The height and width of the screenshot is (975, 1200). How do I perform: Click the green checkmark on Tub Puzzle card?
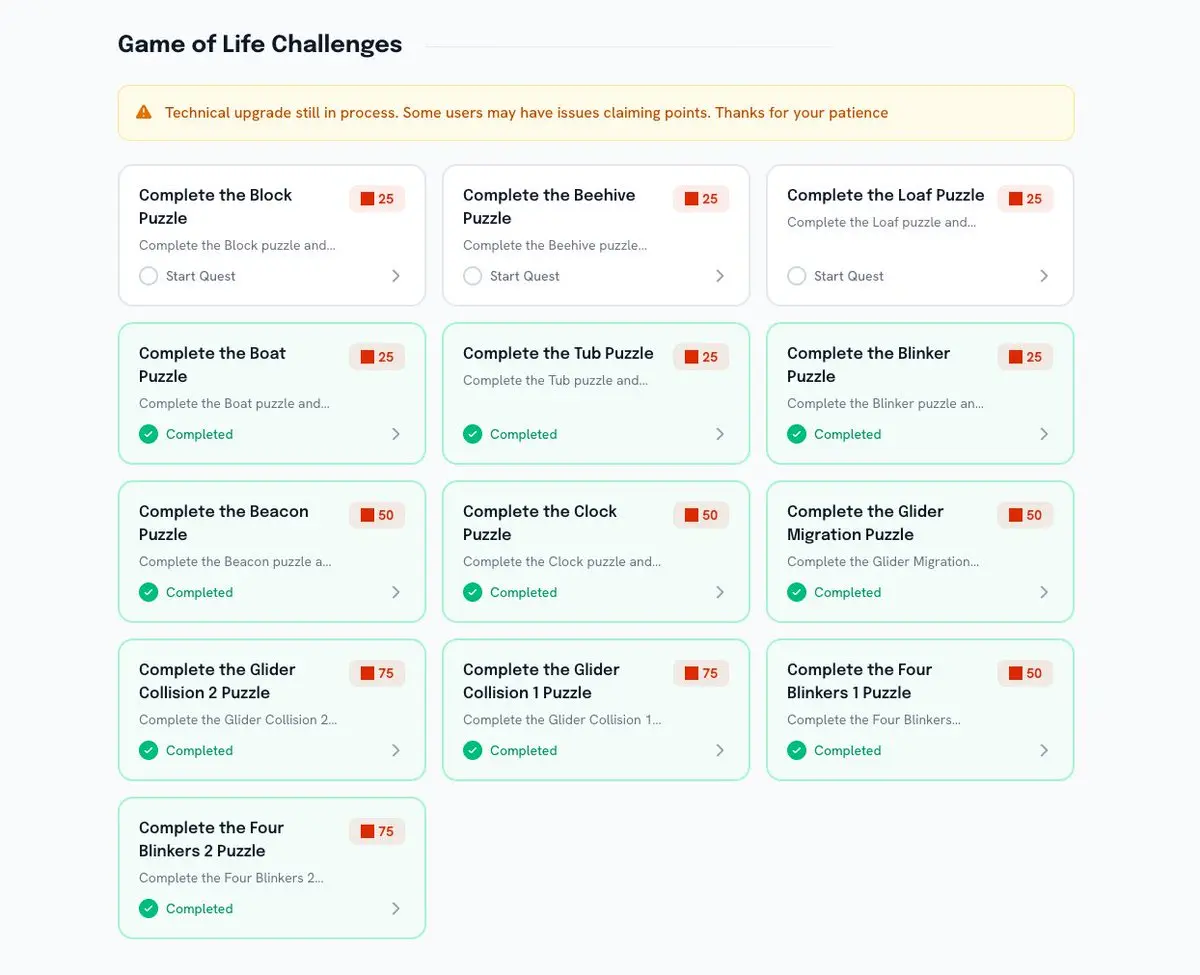pos(473,434)
